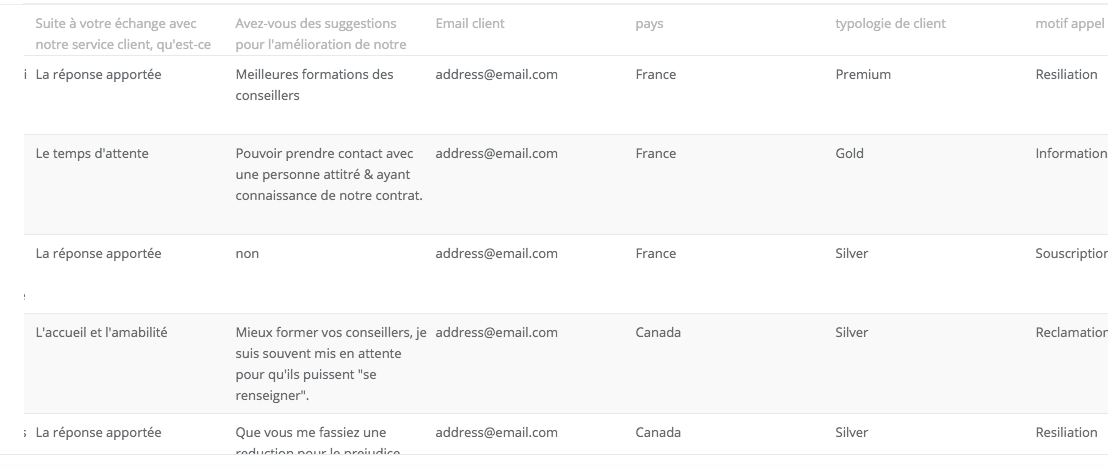Select the "Mieux former vos conseillers" cell

(x=331, y=364)
